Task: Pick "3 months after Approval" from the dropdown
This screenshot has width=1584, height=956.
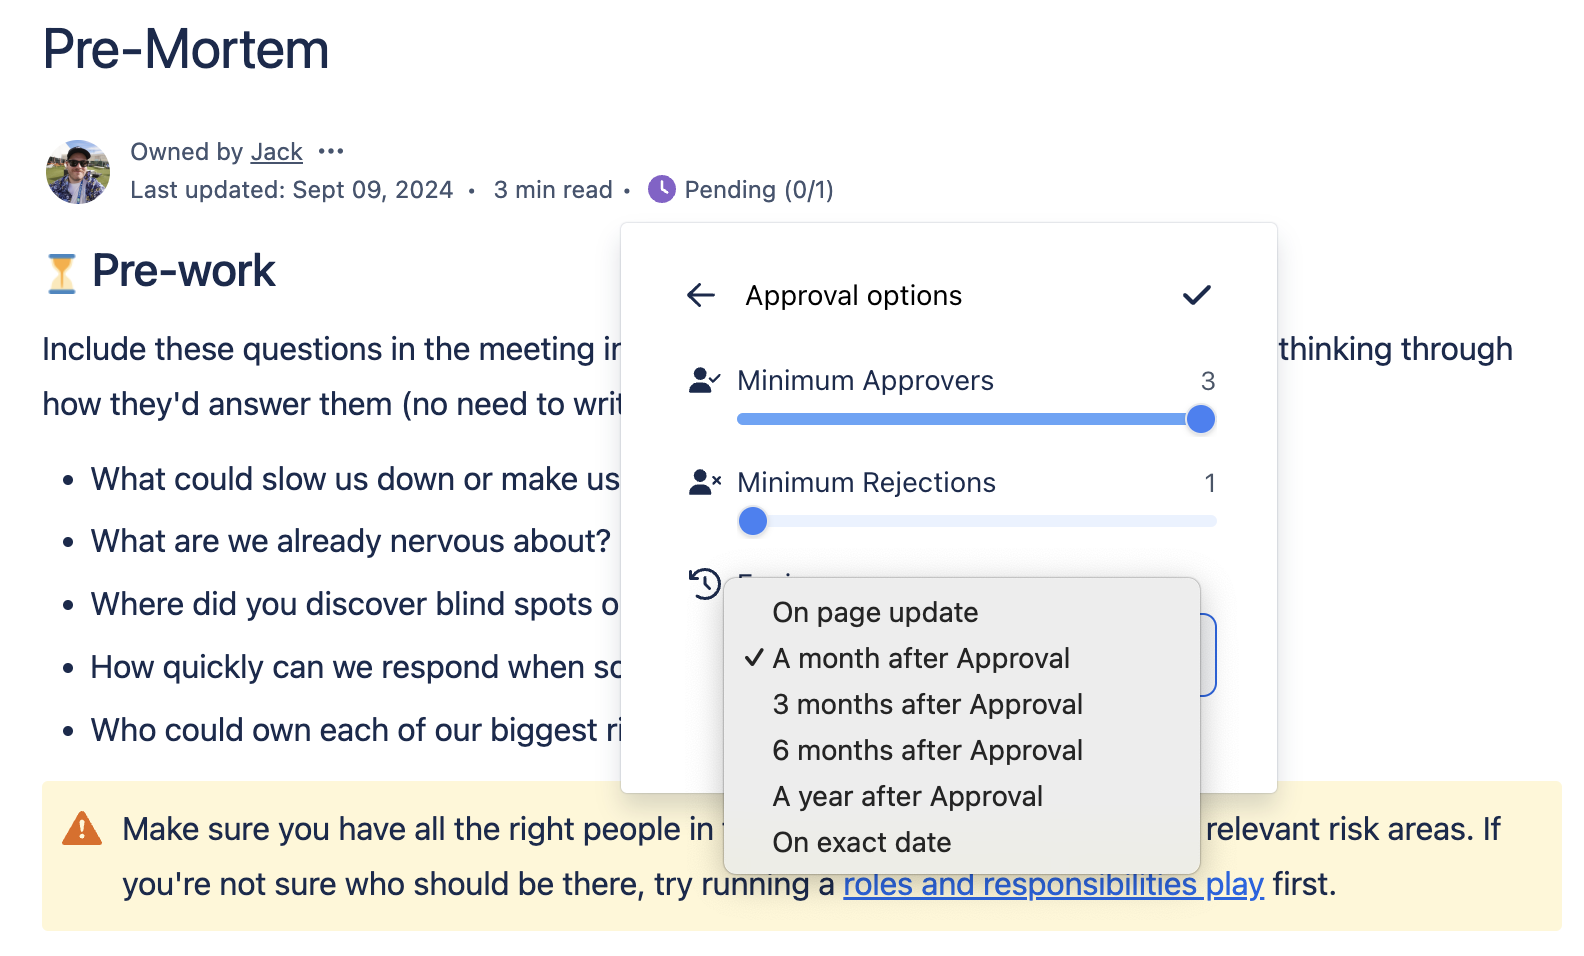Action: pos(927,704)
